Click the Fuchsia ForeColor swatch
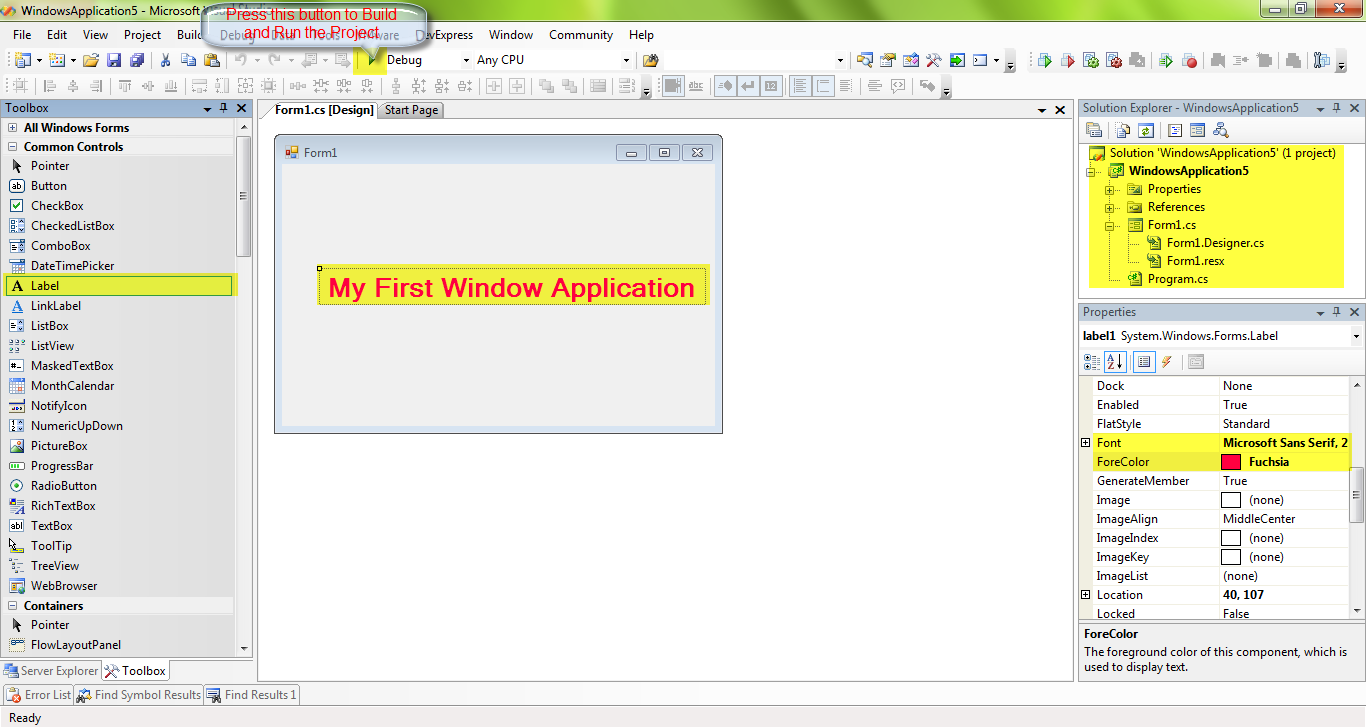 [1231, 461]
